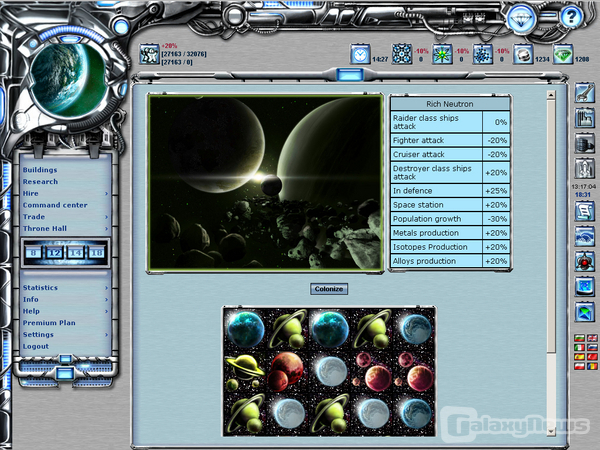
Task: Click the clock timer icon in resource bar
Action: pos(359,54)
